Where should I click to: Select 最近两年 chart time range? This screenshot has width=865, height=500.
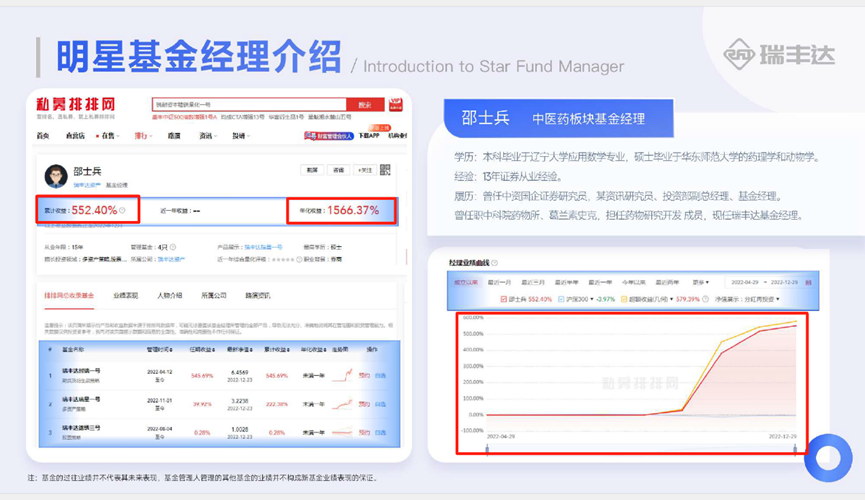667,283
